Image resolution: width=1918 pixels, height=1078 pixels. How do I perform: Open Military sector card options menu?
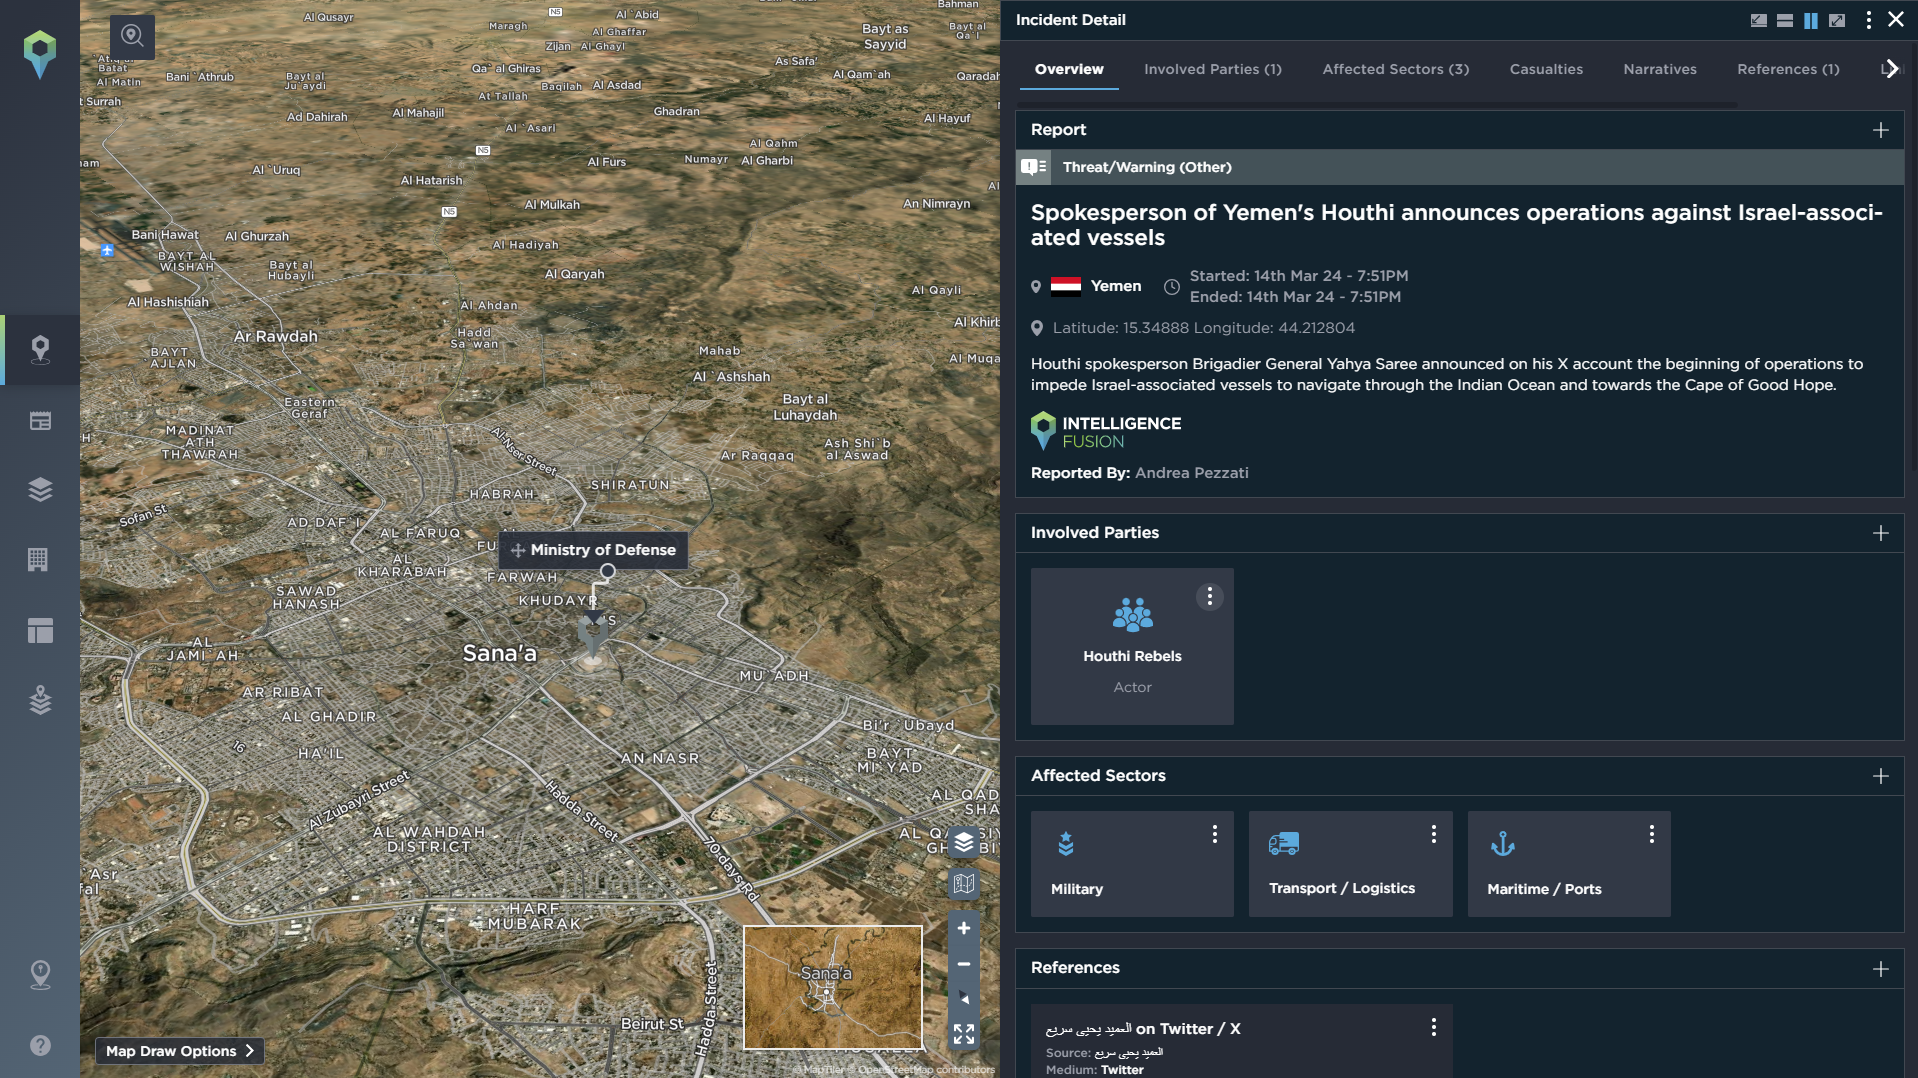(1215, 834)
